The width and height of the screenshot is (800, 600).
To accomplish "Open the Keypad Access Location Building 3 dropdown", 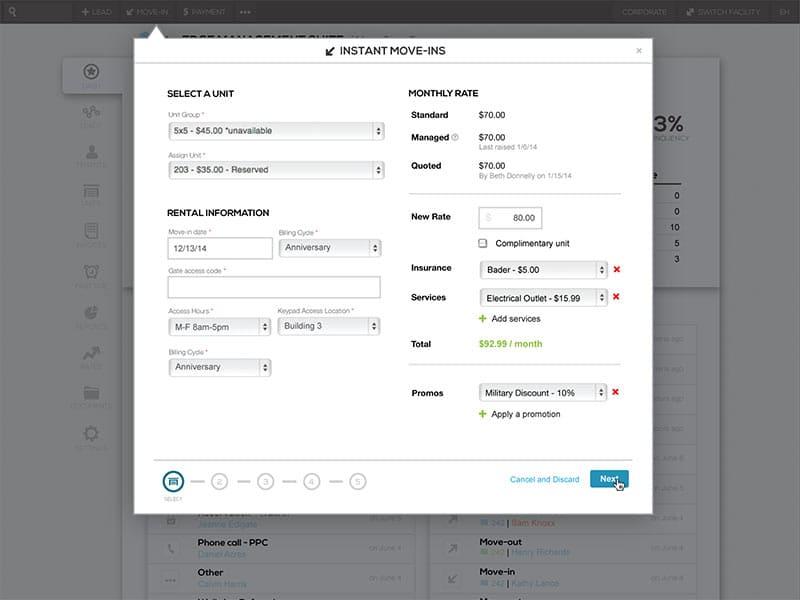I will click(x=329, y=326).
